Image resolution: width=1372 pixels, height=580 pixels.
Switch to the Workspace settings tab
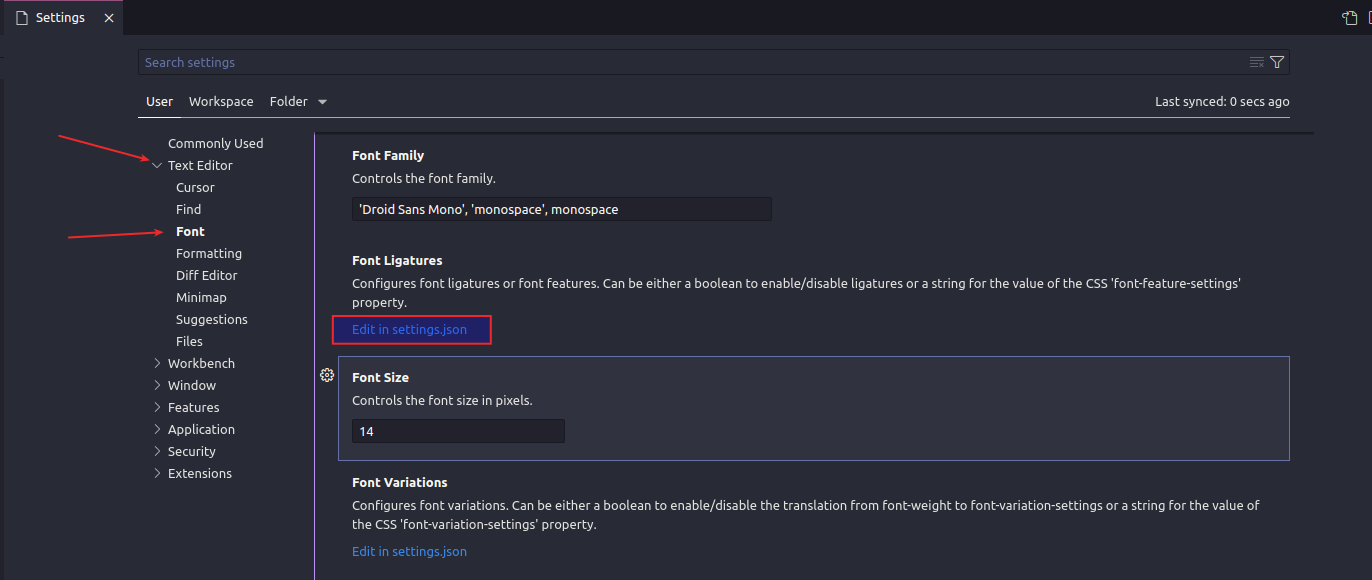pos(221,101)
